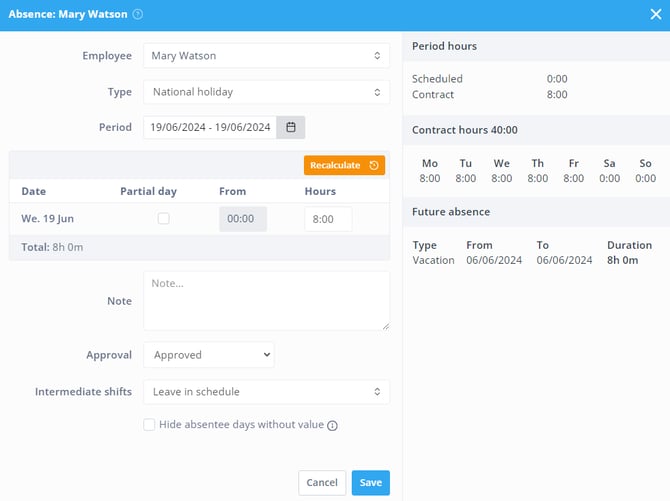
Task: Enable Hide absentee days without value
Action: pyautogui.click(x=149, y=424)
